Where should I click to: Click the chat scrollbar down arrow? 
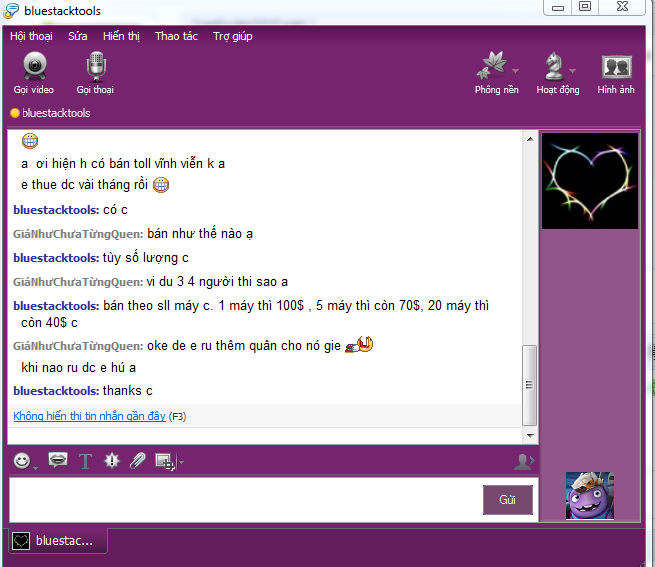coord(530,435)
